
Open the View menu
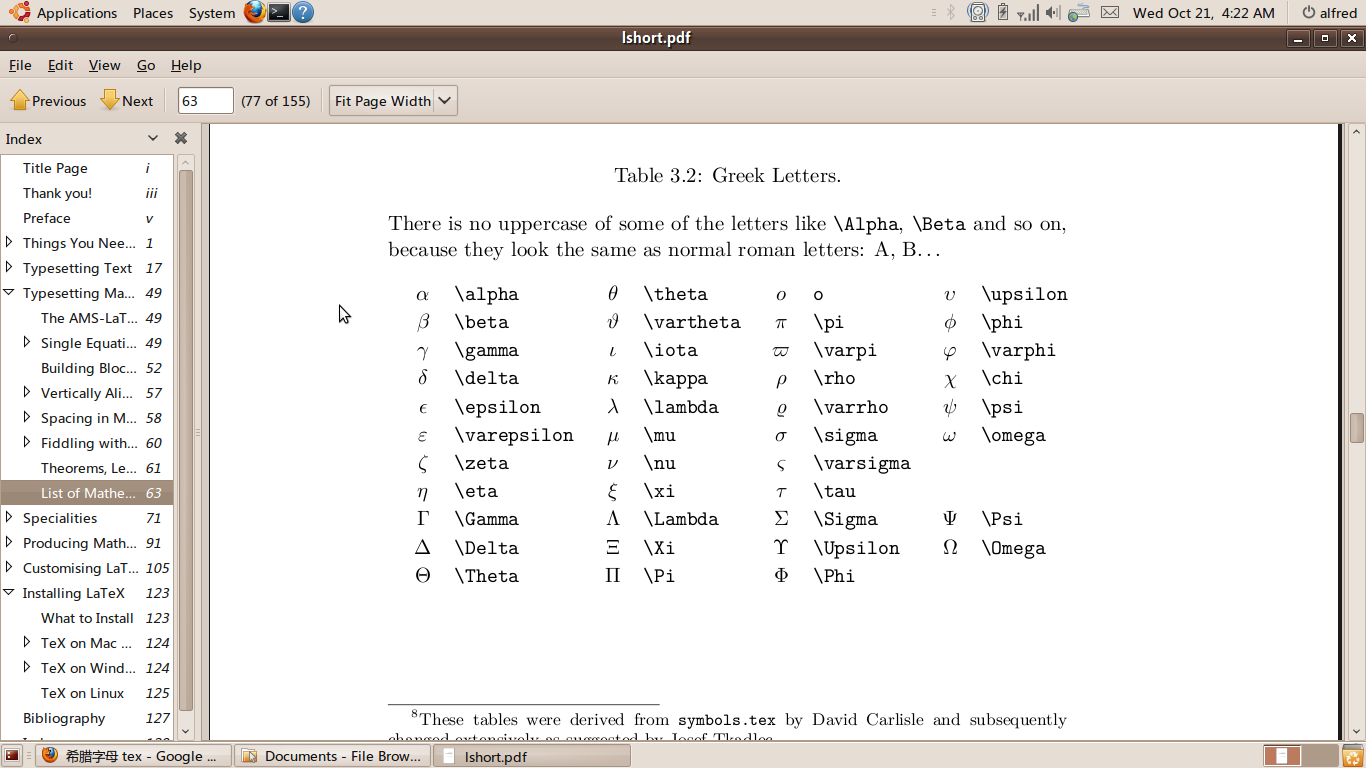pos(104,65)
